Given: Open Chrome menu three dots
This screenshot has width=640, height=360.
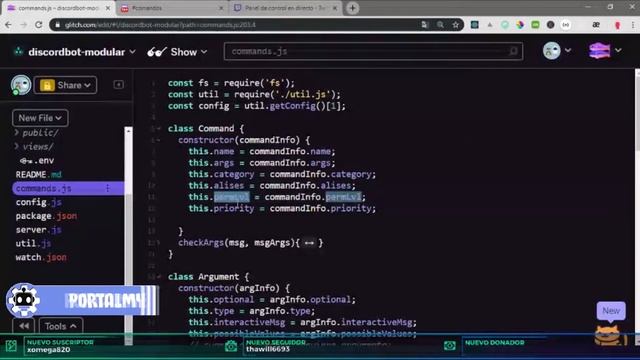Looking at the screenshot, I should [x=633, y=25].
